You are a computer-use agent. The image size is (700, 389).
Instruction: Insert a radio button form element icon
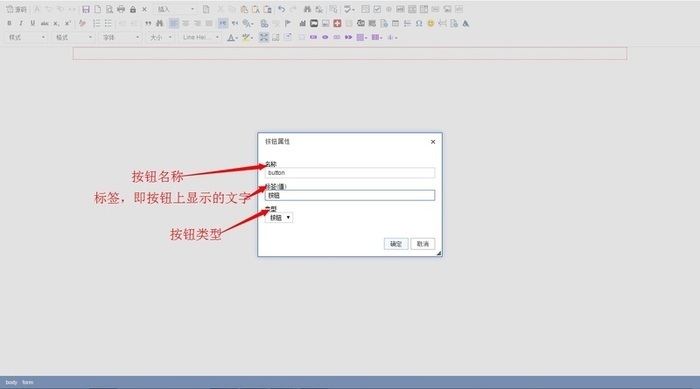pos(388,9)
